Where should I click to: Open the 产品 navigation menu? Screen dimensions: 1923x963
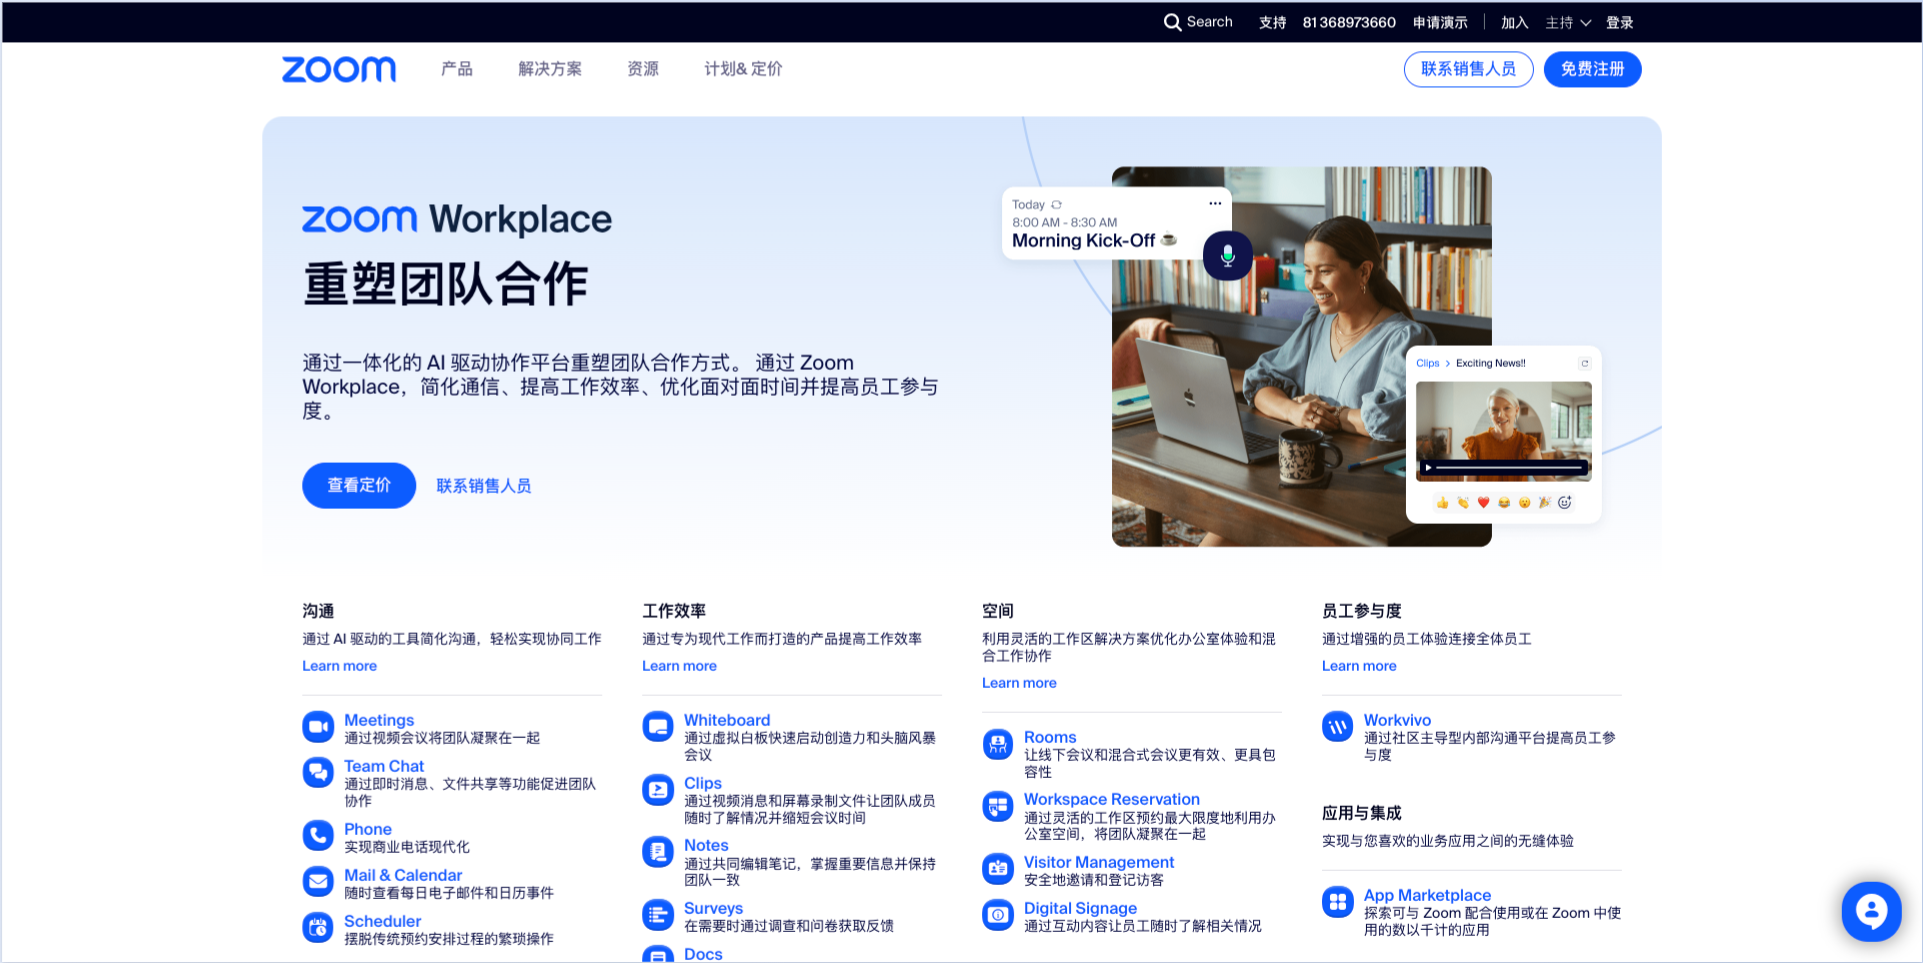click(457, 69)
